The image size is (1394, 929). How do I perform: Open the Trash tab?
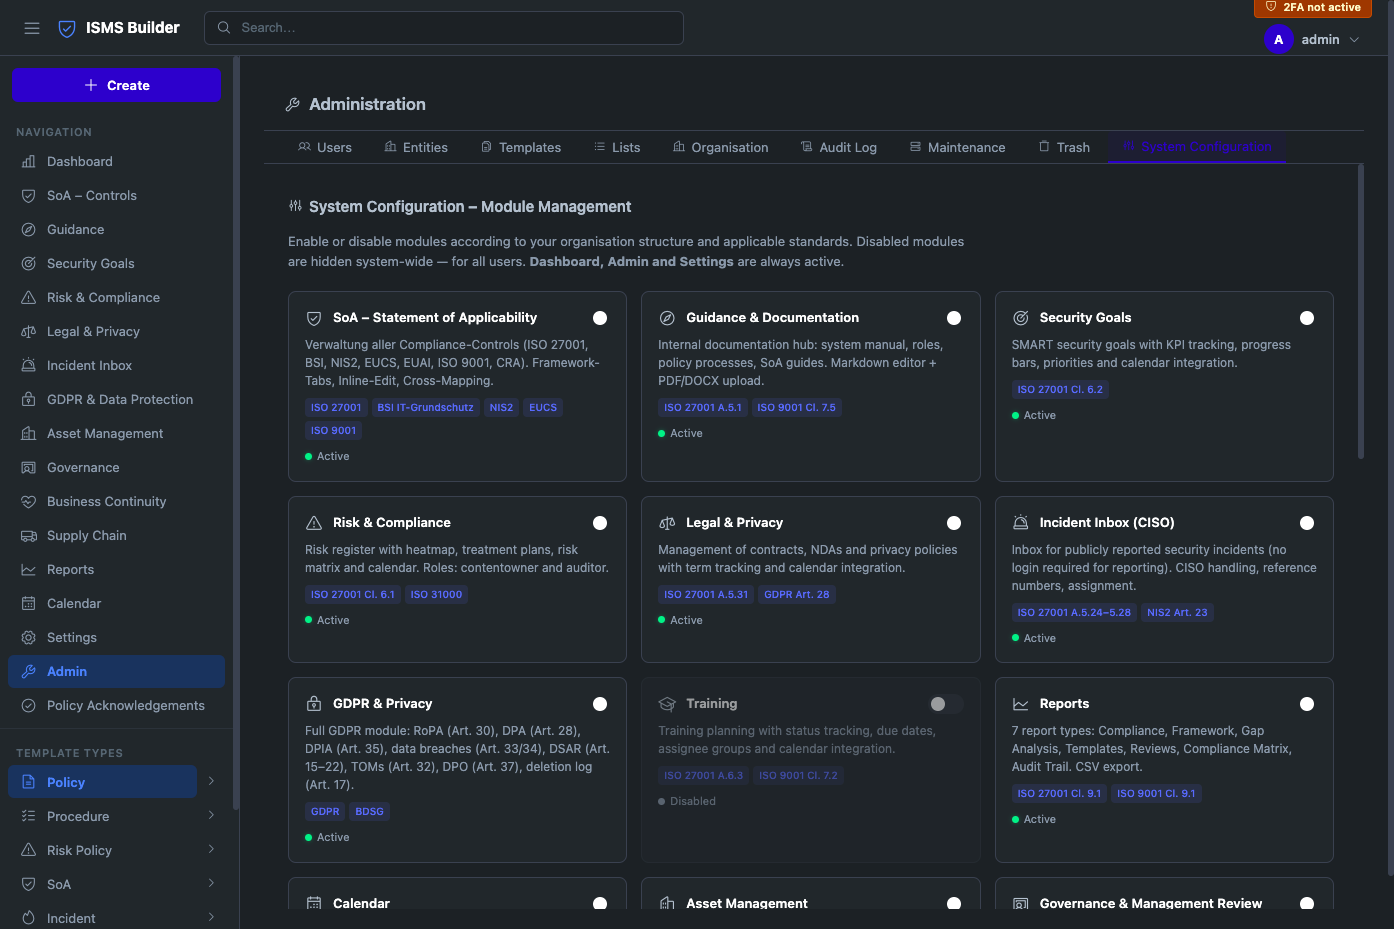pos(1064,147)
